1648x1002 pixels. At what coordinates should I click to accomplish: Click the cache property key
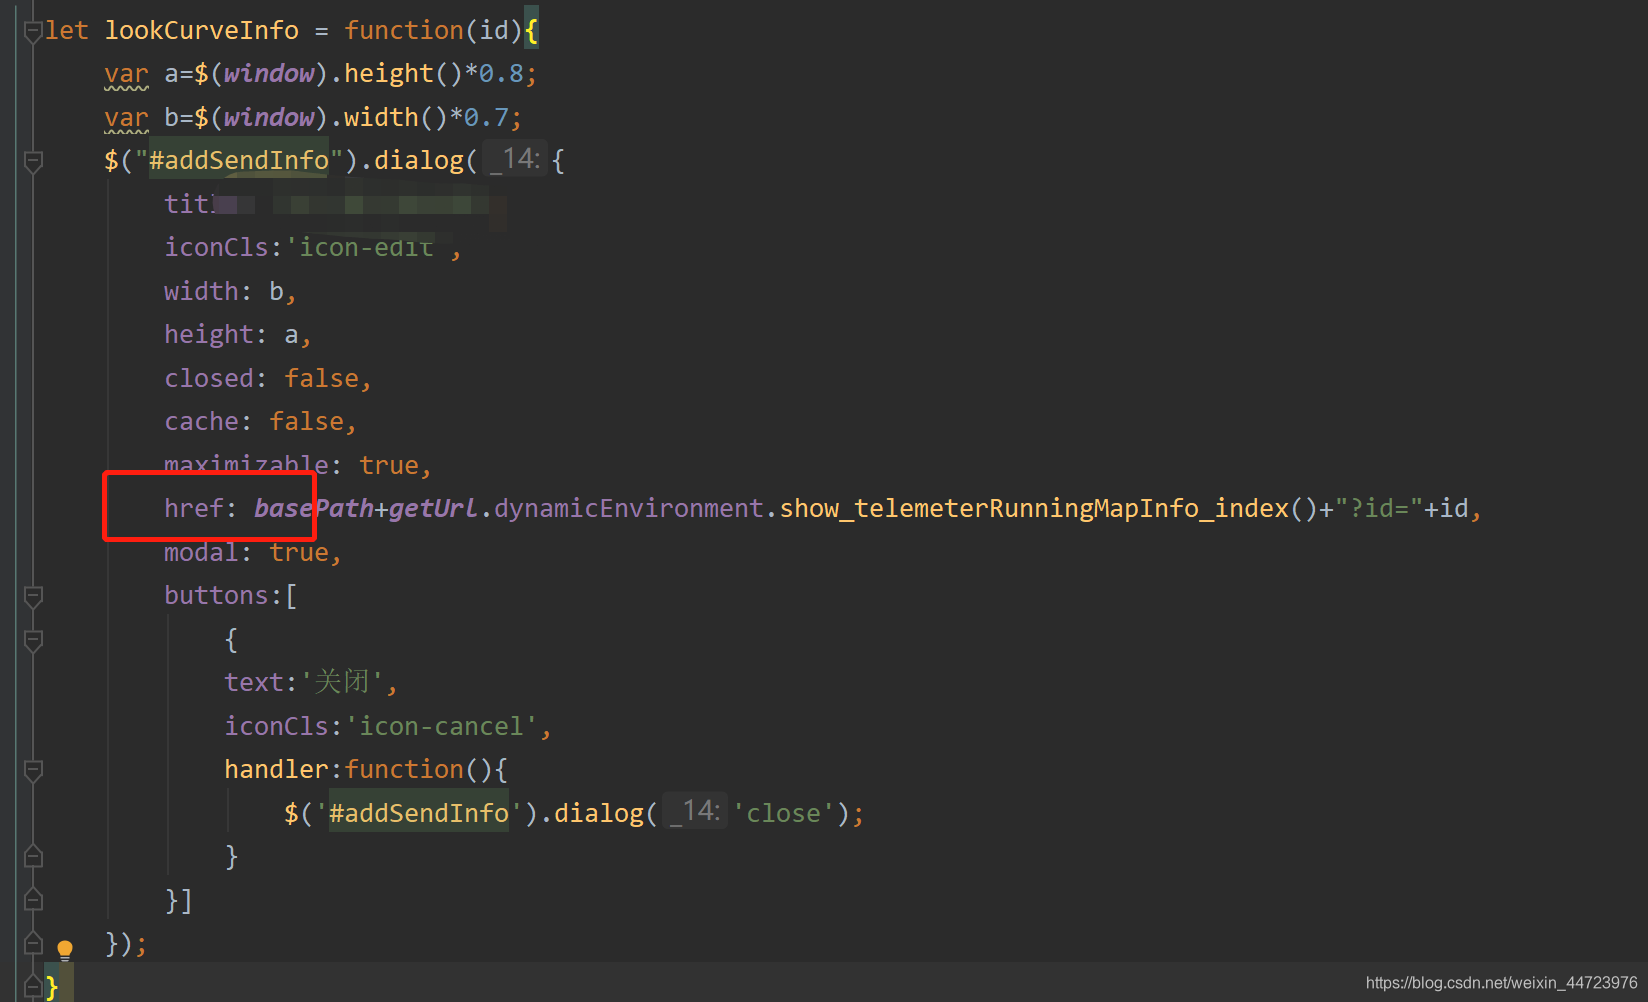click(201, 422)
